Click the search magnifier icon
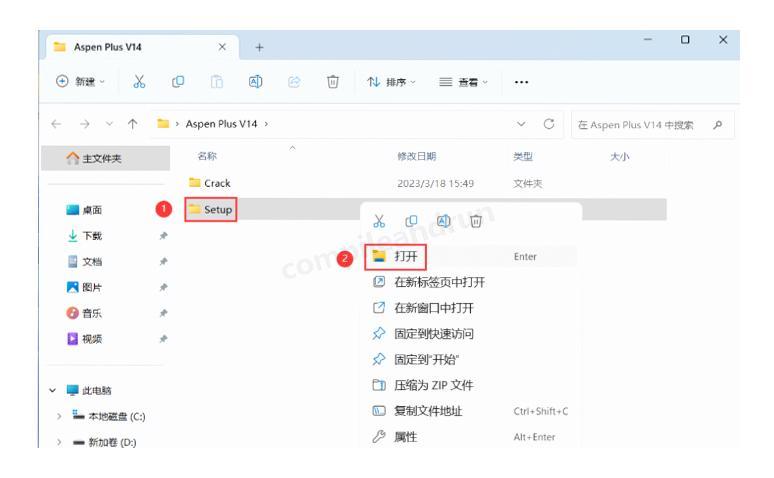Image resolution: width=774 pixels, height=478 pixels. pyautogui.click(x=718, y=125)
